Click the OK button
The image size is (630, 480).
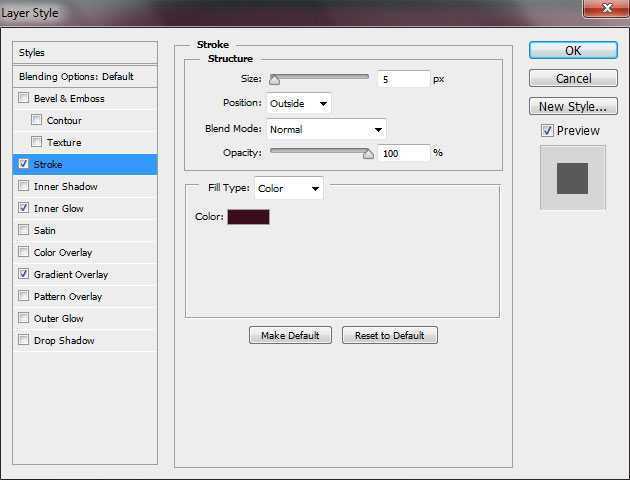(573, 51)
